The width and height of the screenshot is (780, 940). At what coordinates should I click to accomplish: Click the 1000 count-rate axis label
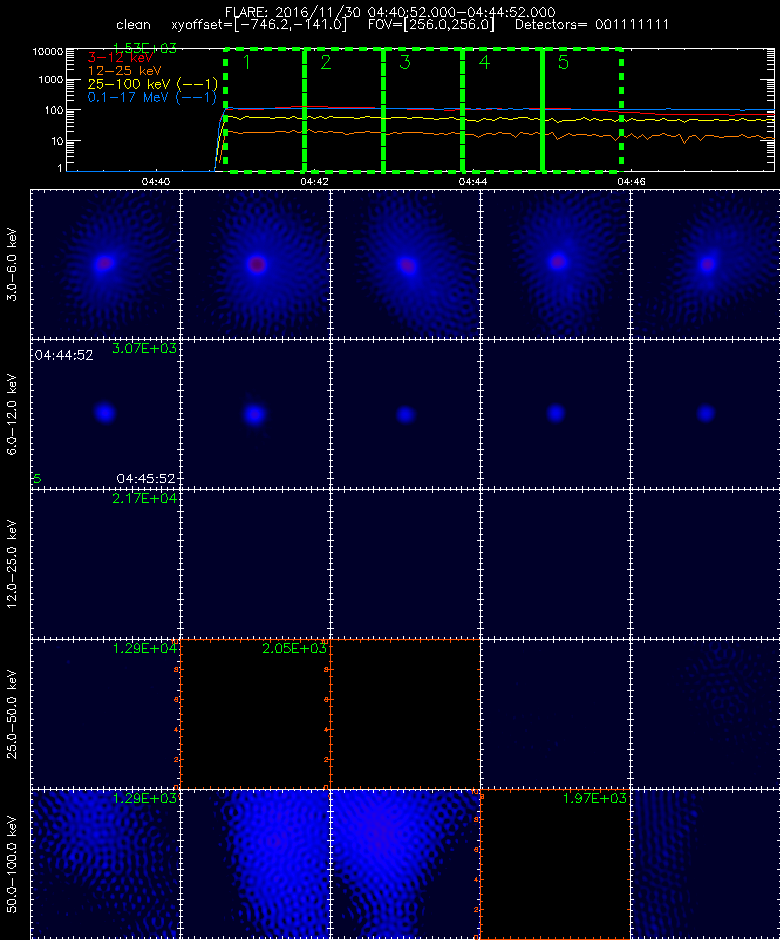tap(51, 80)
